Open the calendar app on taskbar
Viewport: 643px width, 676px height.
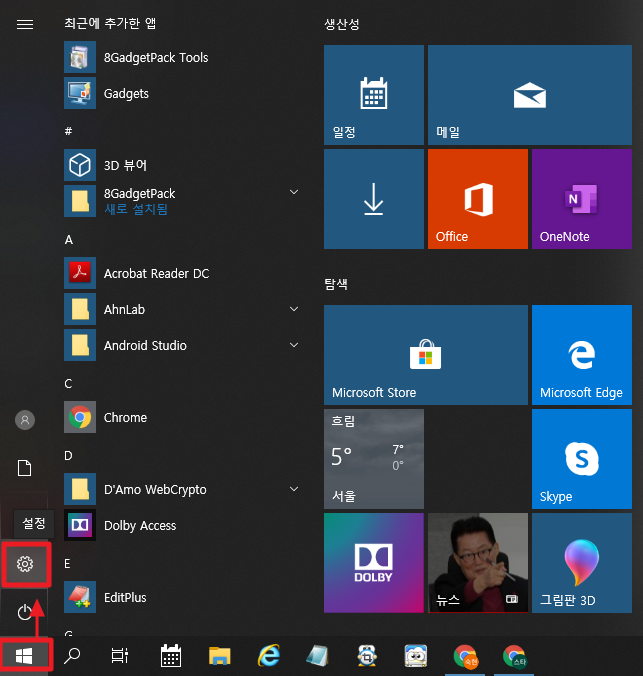point(171,656)
